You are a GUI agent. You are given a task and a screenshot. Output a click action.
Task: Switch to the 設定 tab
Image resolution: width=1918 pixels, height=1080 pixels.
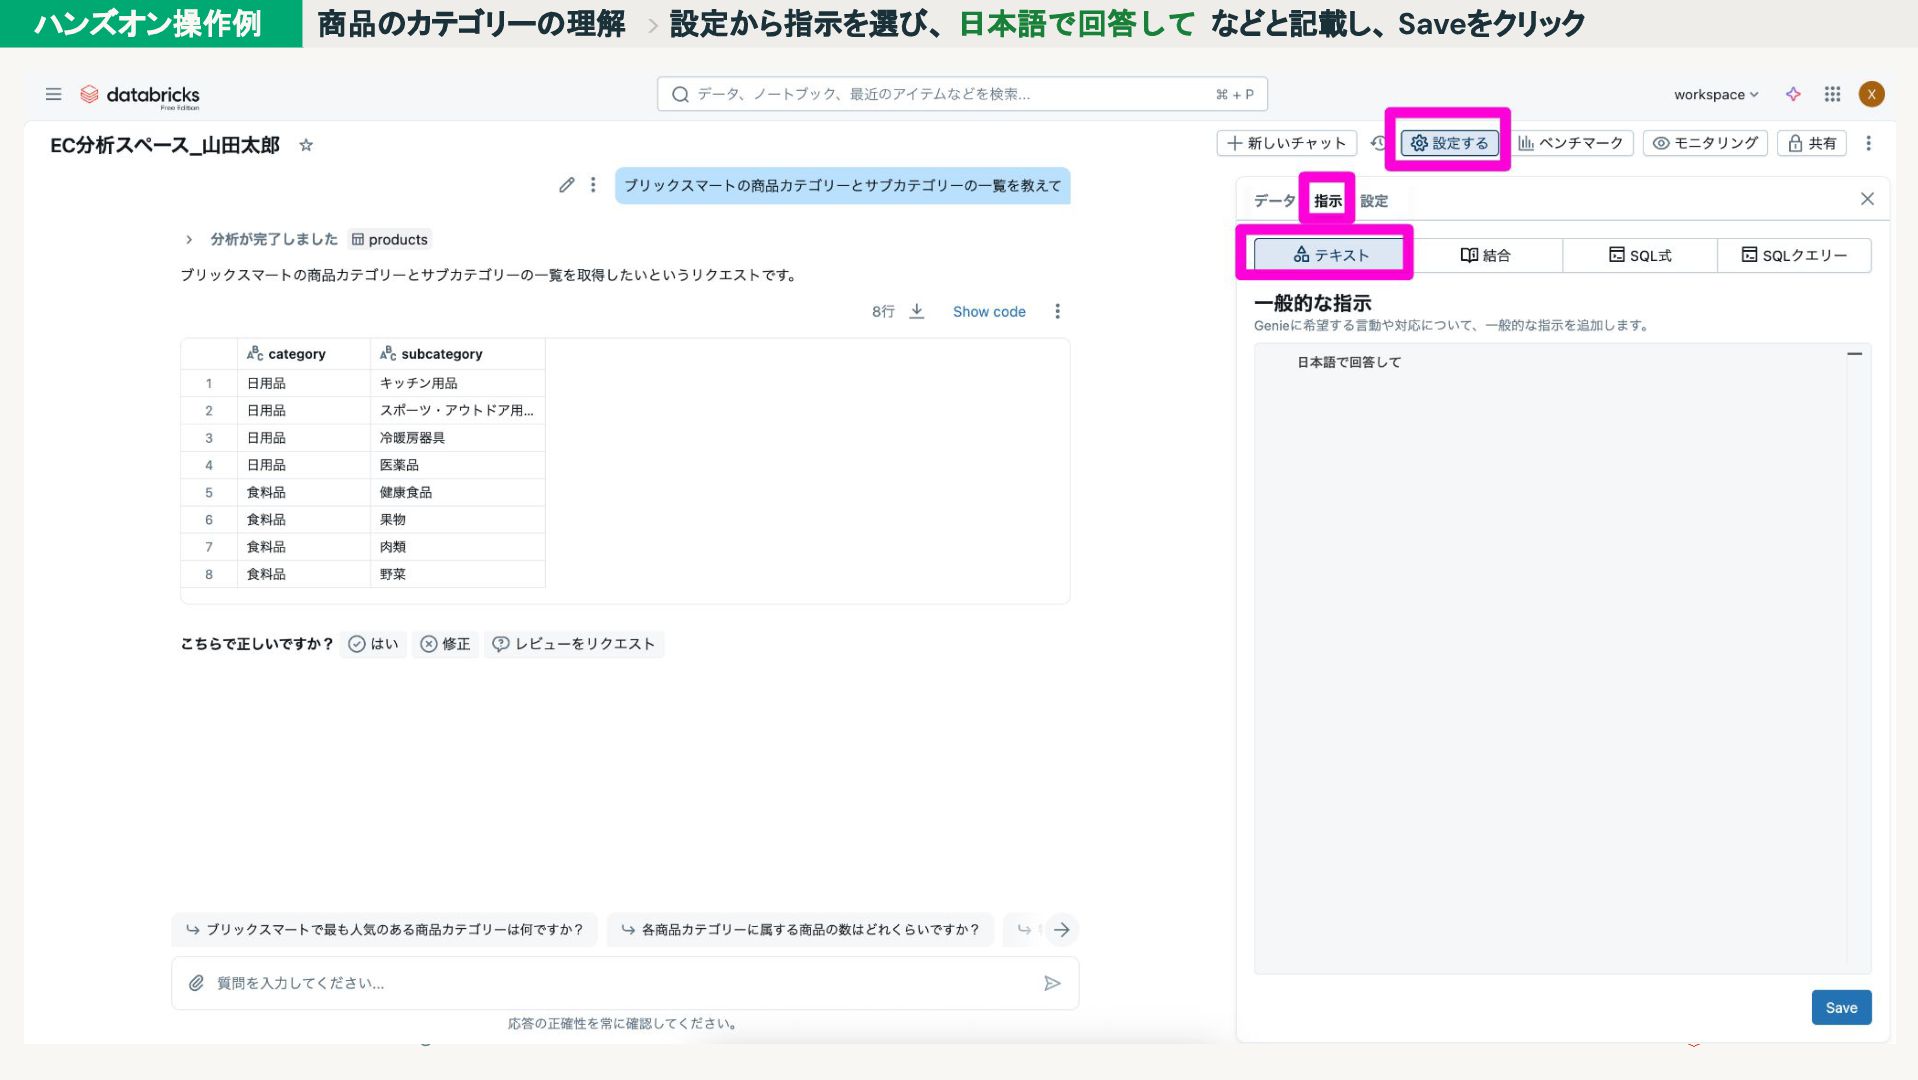click(x=1374, y=200)
